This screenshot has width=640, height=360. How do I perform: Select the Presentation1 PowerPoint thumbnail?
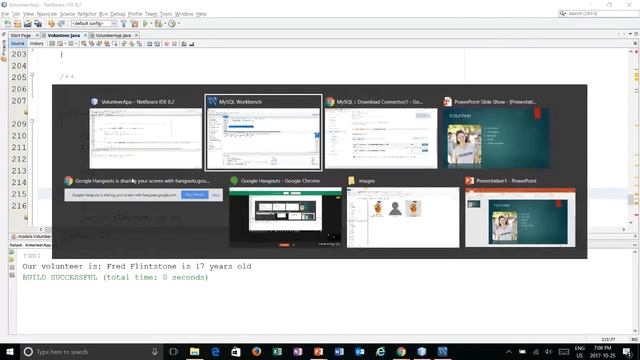(x=520, y=212)
